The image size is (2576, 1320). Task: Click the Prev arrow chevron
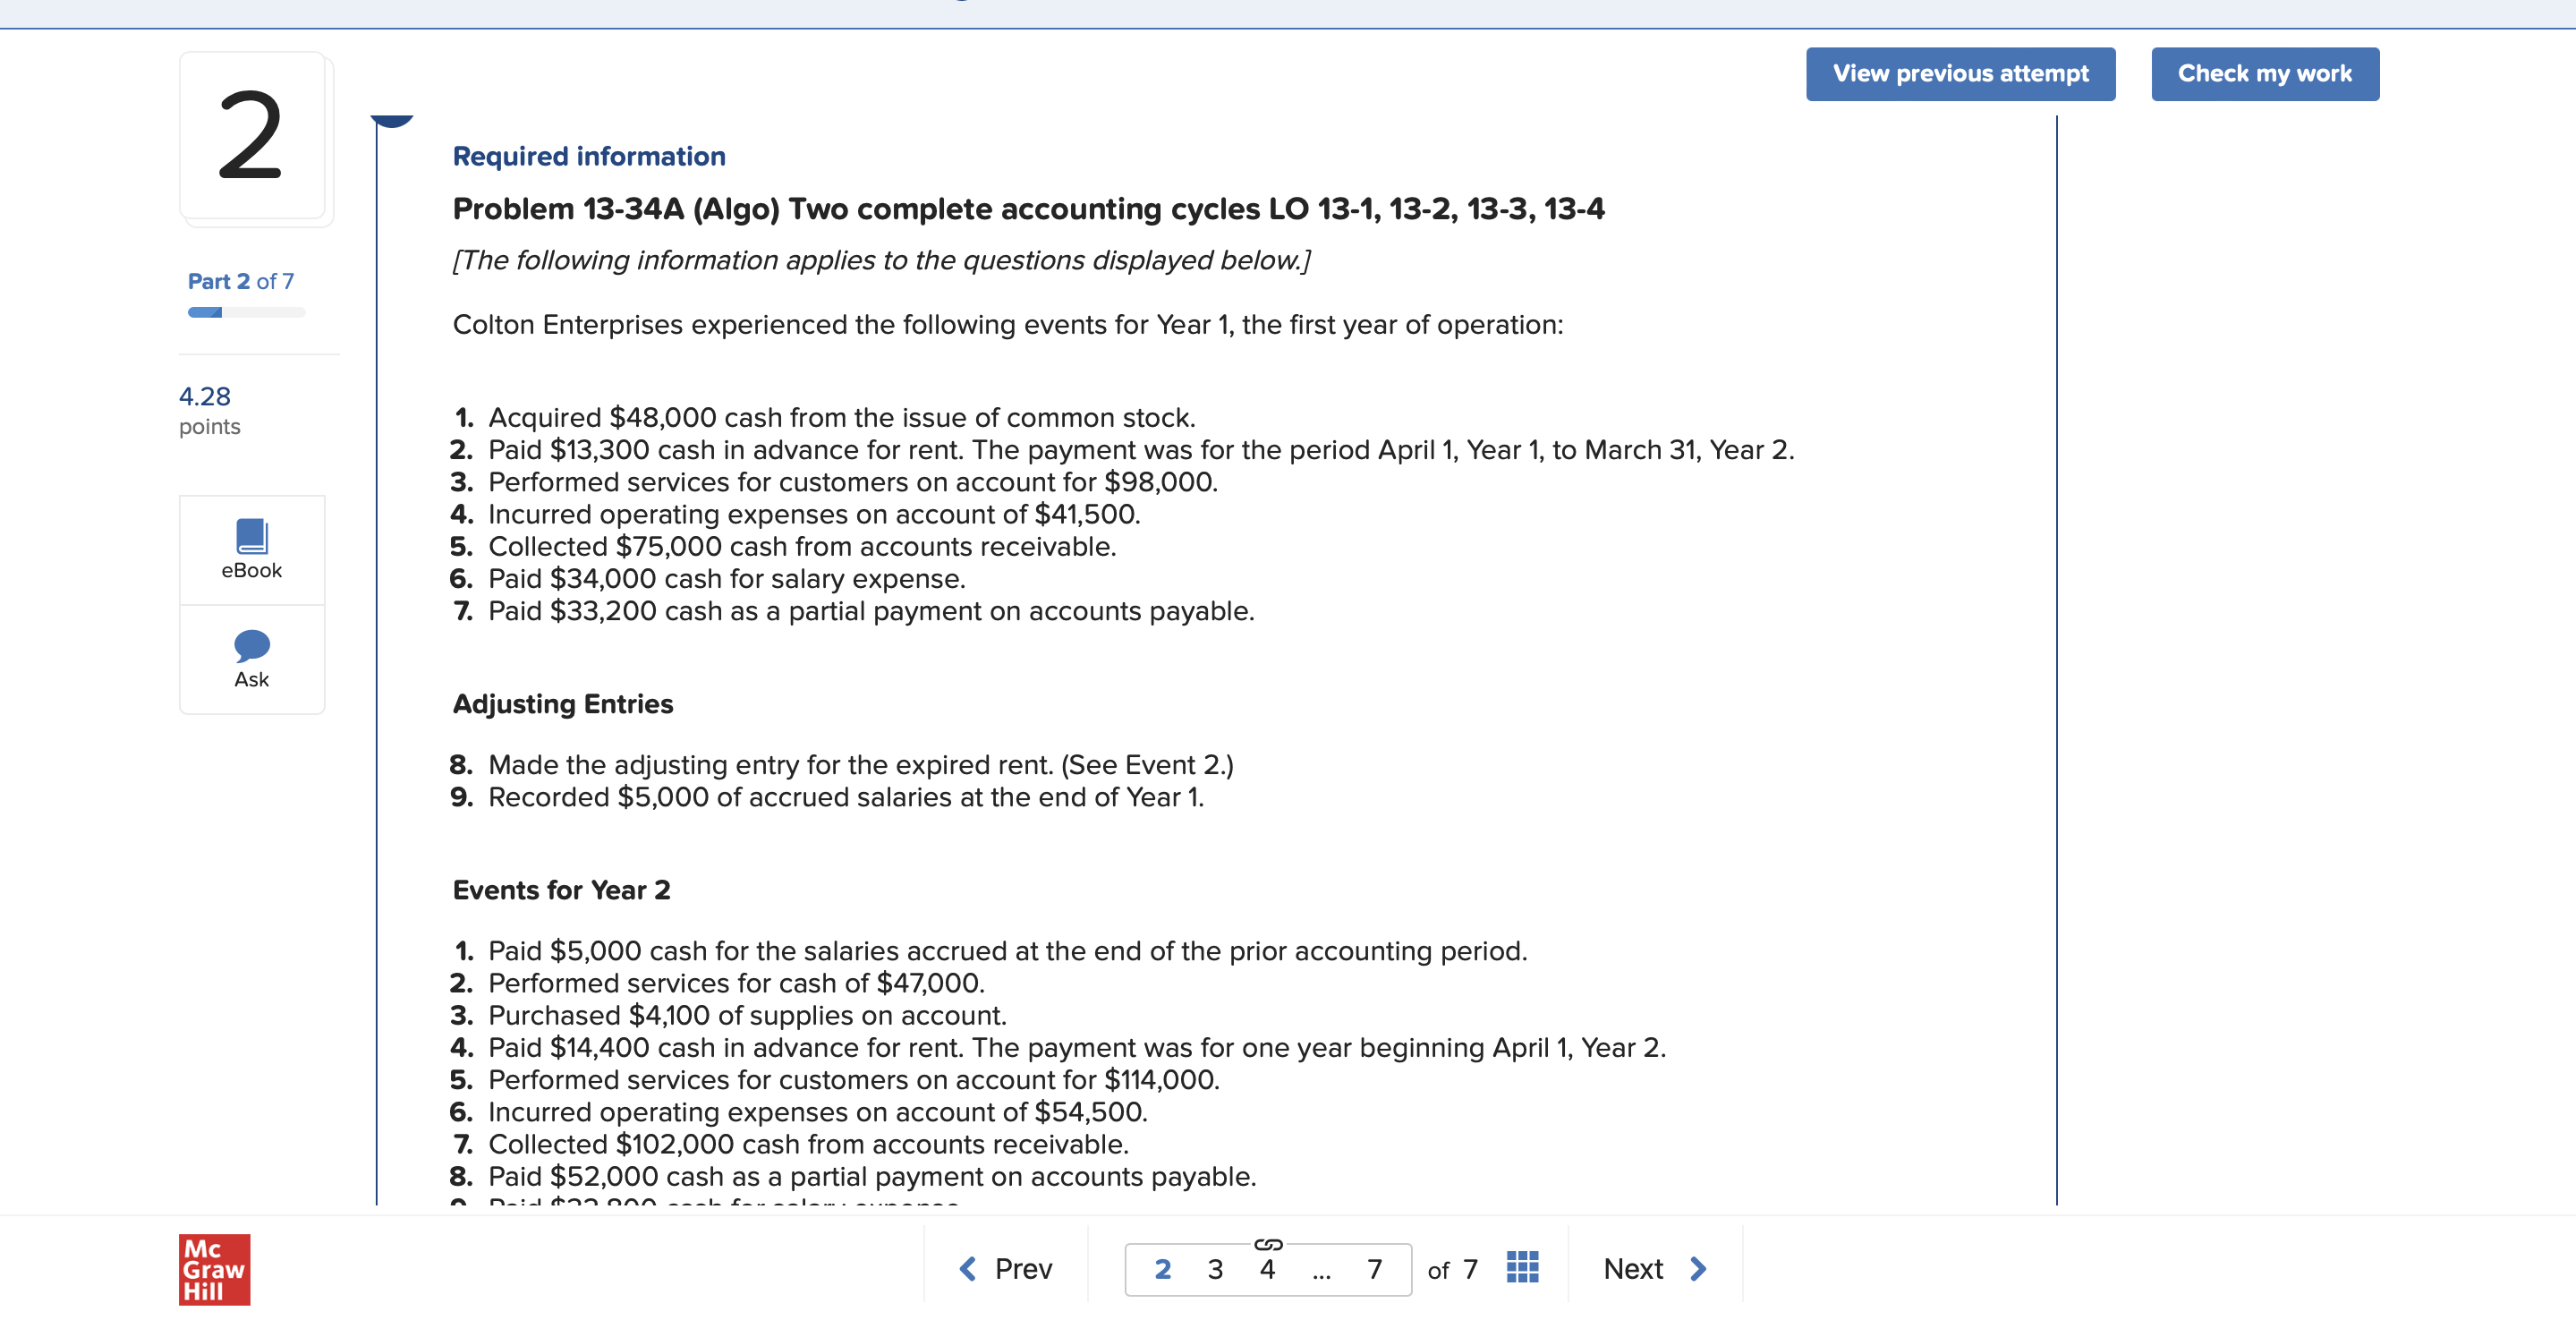(x=966, y=1268)
